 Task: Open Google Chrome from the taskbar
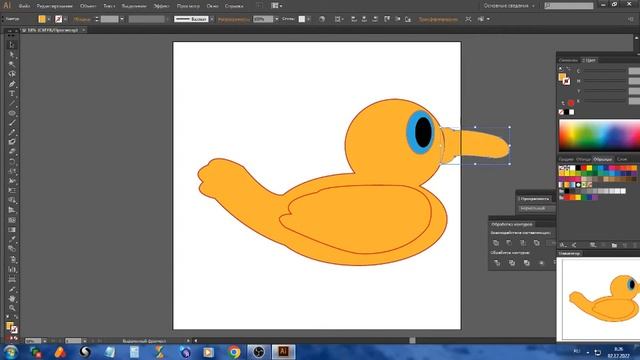pos(234,352)
